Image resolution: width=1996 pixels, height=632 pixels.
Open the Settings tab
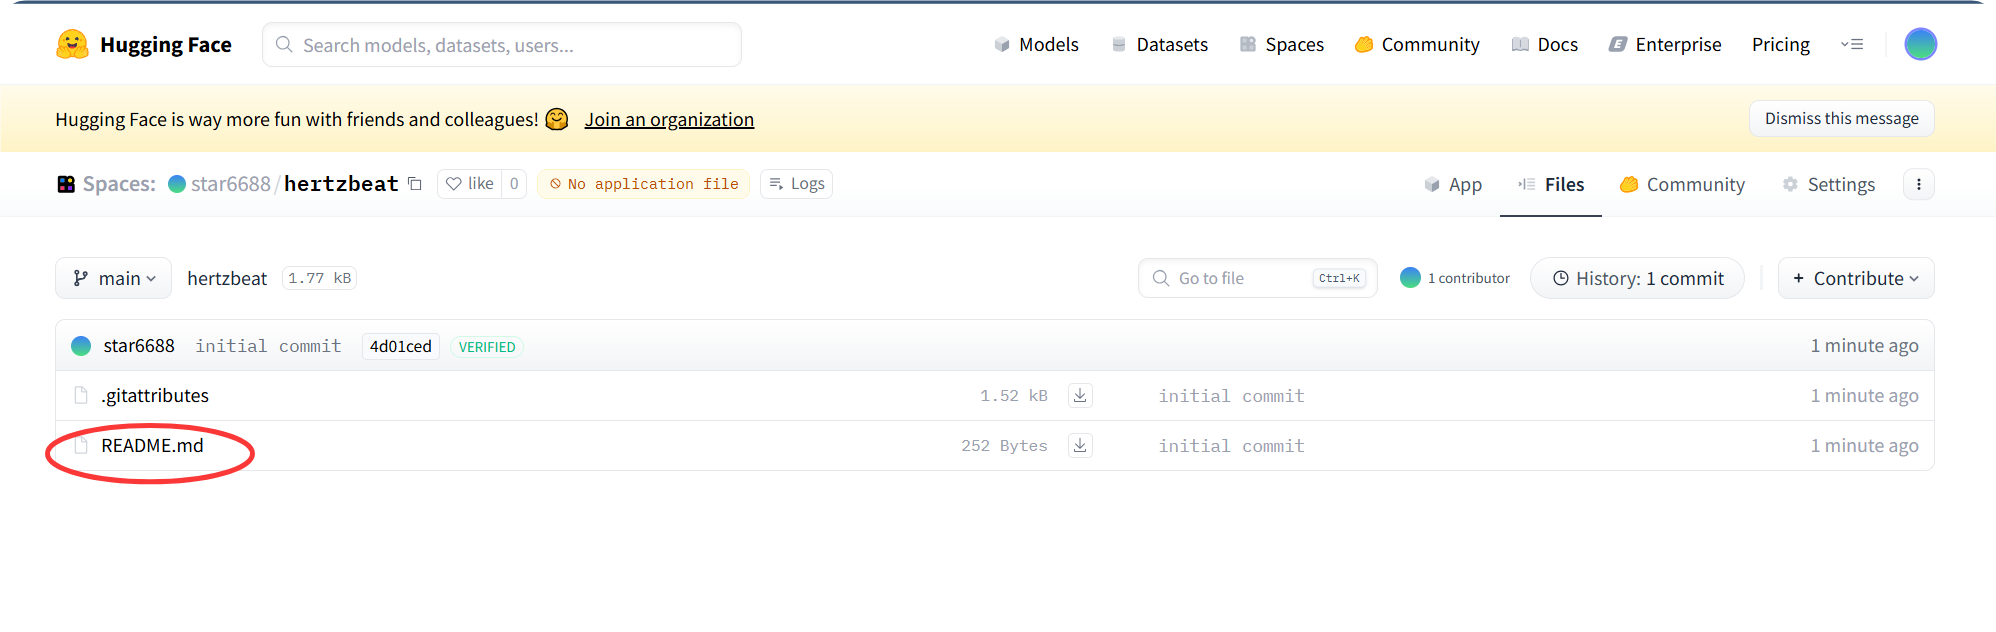[1828, 185]
